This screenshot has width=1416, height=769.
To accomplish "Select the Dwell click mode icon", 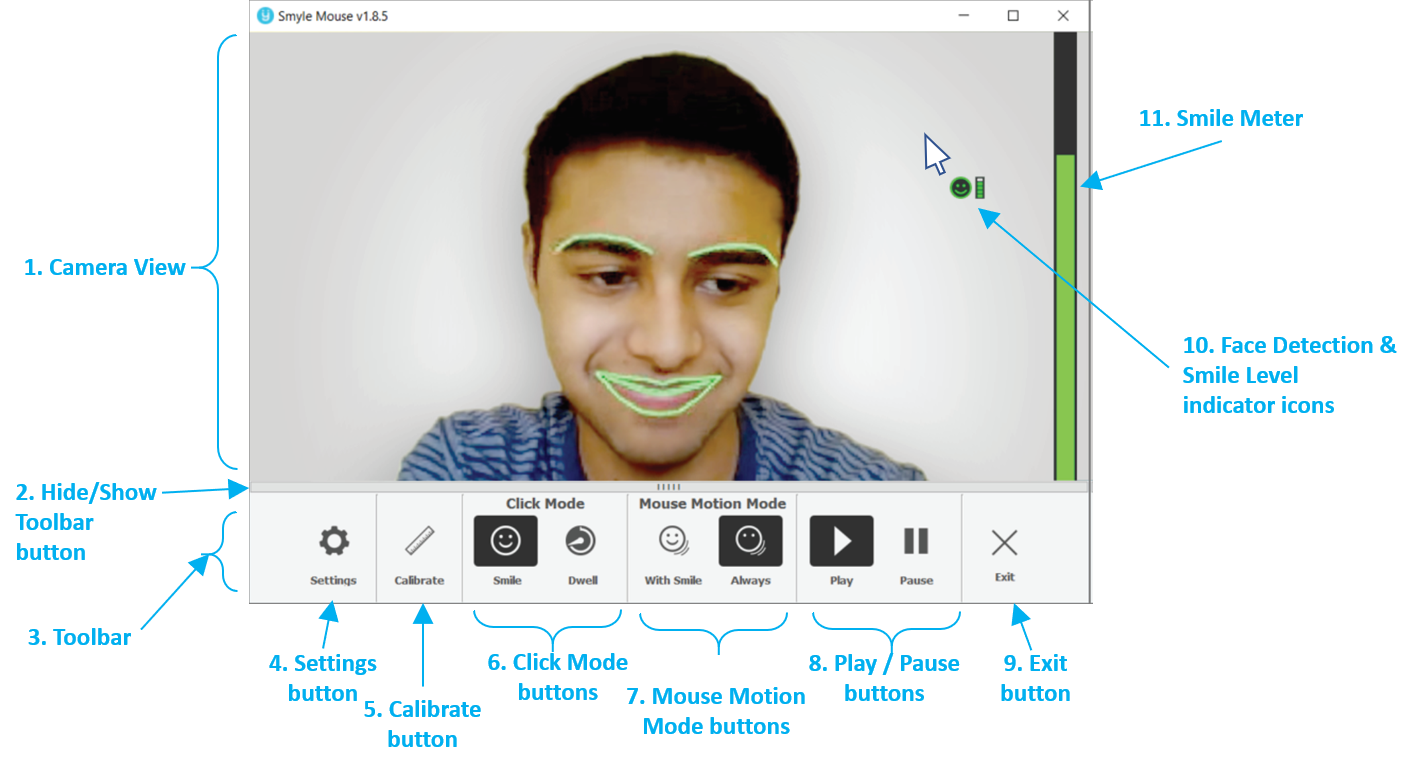I will click(582, 540).
